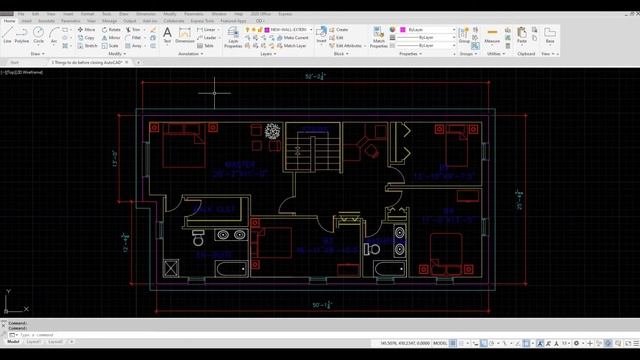
Task: Click the Leader tool
Action: click(207, 38)
